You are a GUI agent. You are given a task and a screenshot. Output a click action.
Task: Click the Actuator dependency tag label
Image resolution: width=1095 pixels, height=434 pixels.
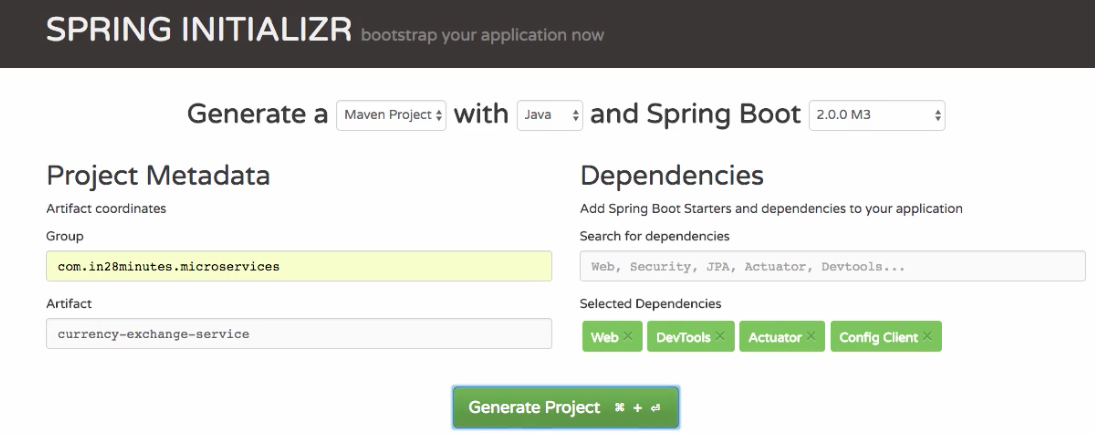tap(774, 338)
